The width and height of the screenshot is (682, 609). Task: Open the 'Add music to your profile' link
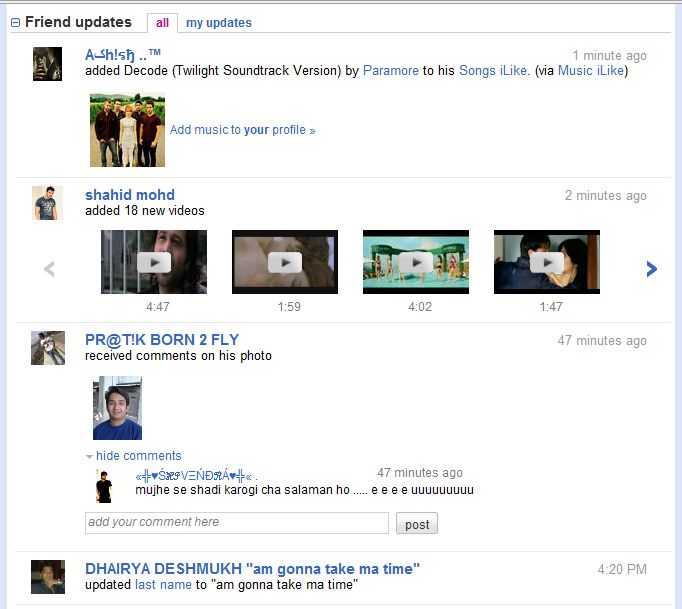(242, 130)
